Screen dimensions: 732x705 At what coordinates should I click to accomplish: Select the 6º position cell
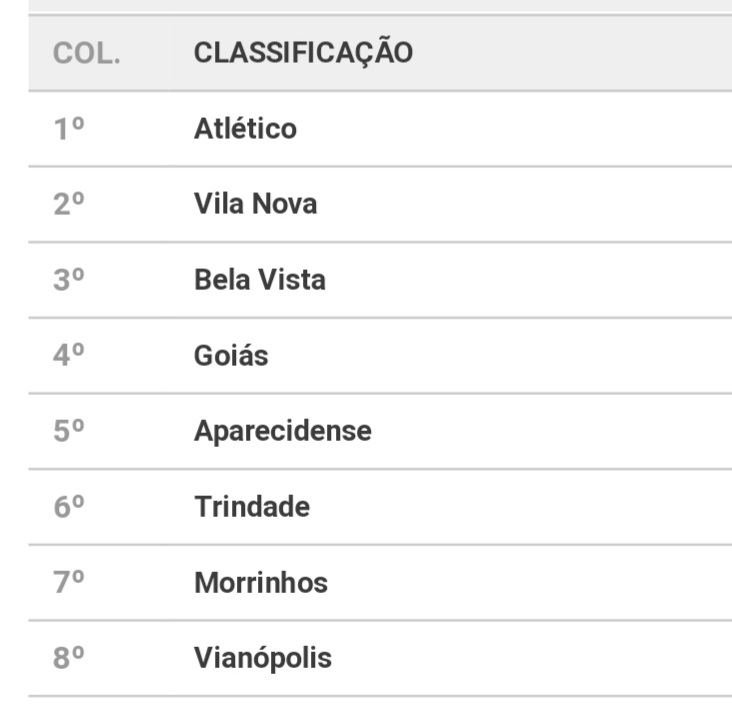(x=69, y=507)
